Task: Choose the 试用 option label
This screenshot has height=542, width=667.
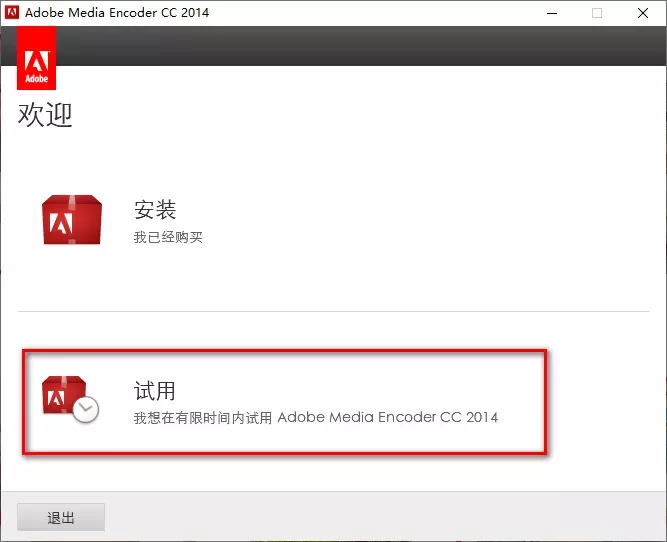Action: (155, 390)
